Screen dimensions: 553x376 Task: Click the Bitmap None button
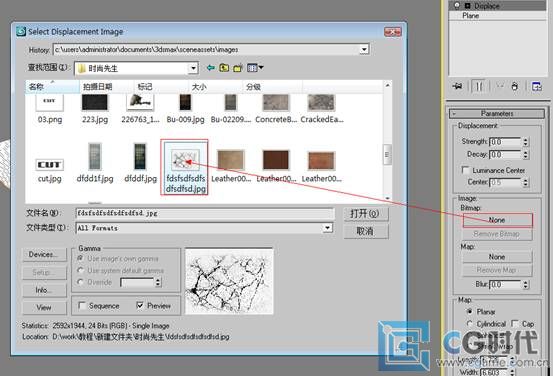coord(497,220)
